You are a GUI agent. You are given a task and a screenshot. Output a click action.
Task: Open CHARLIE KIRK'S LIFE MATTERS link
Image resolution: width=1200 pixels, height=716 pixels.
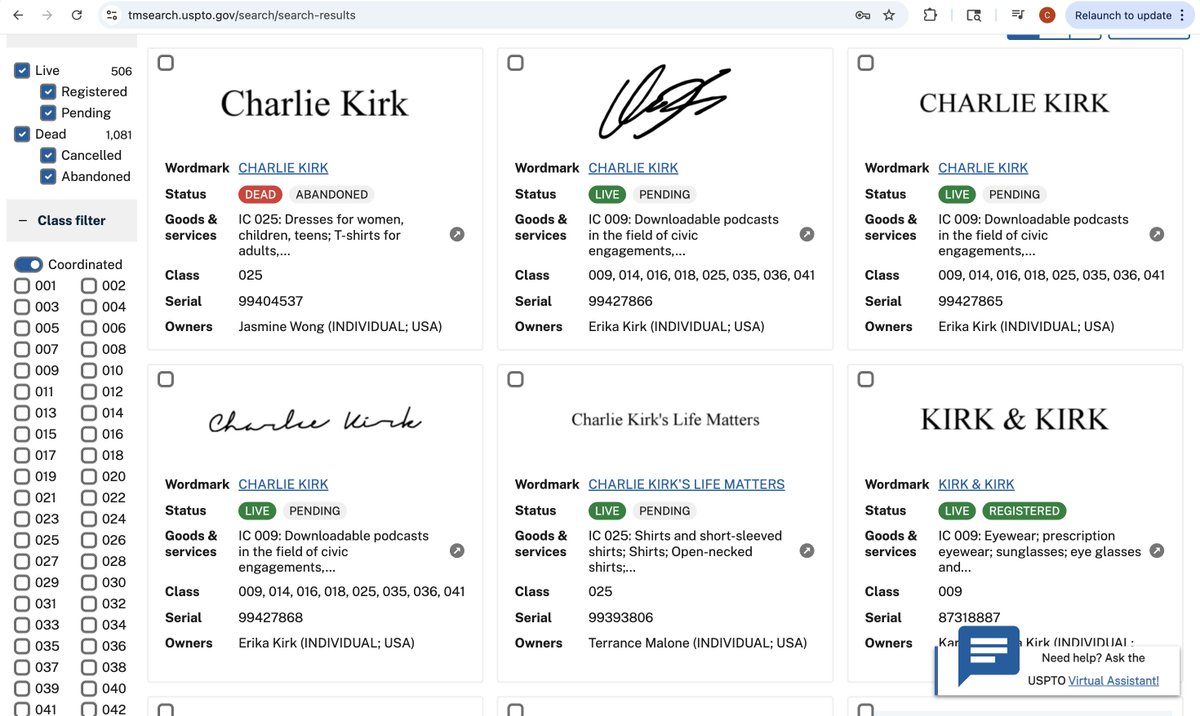(x=686, y=484)
